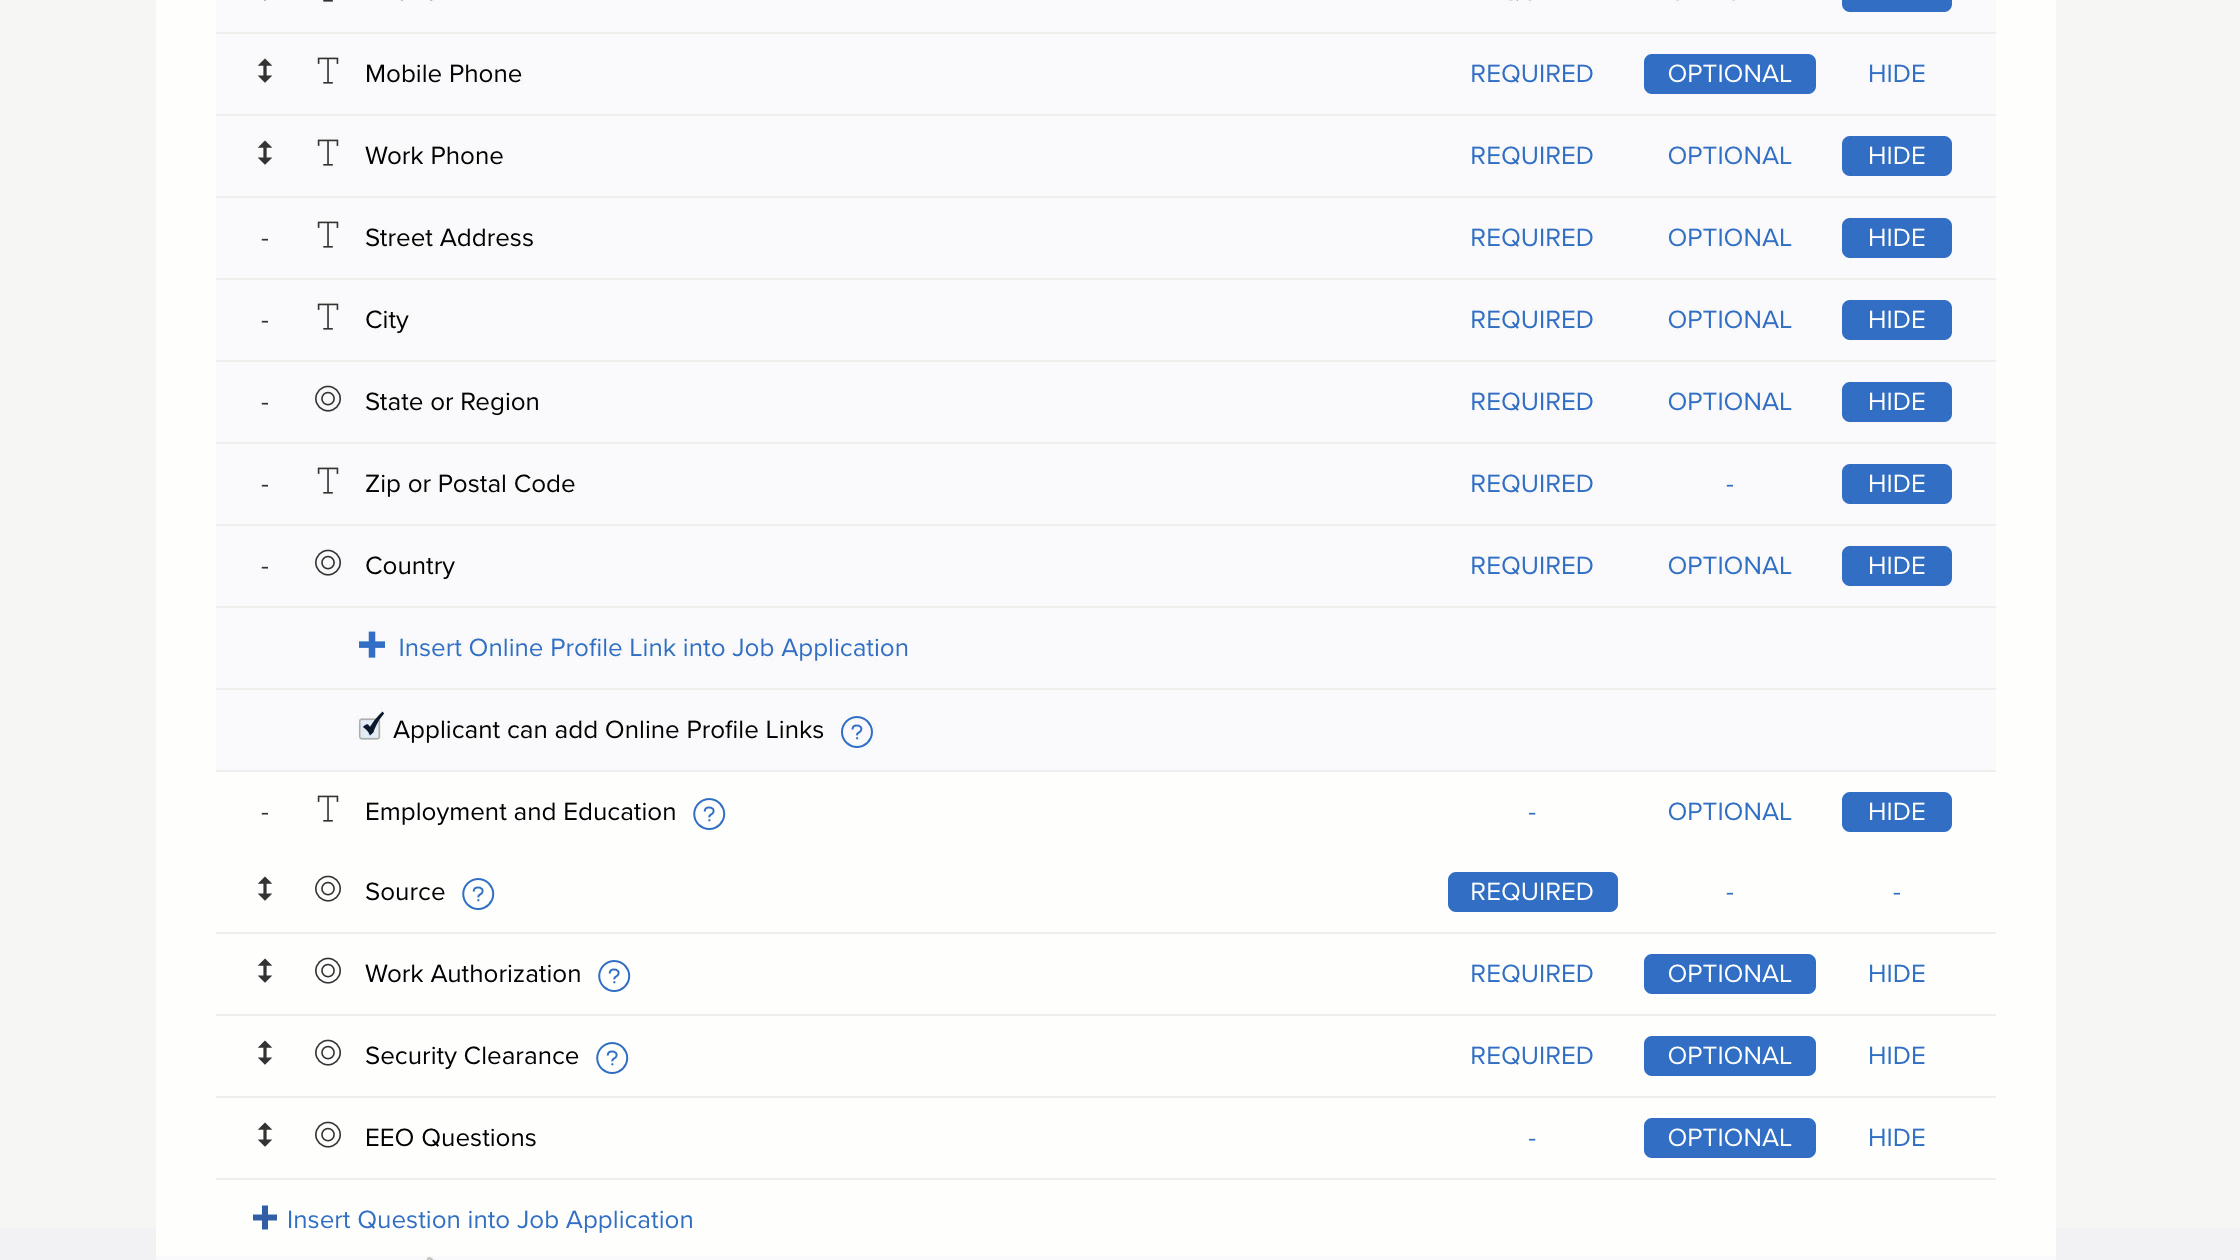This screenshot has width=2240, height=1260.
Task: Set Work Phone to Required
Action: point(1531,156)
